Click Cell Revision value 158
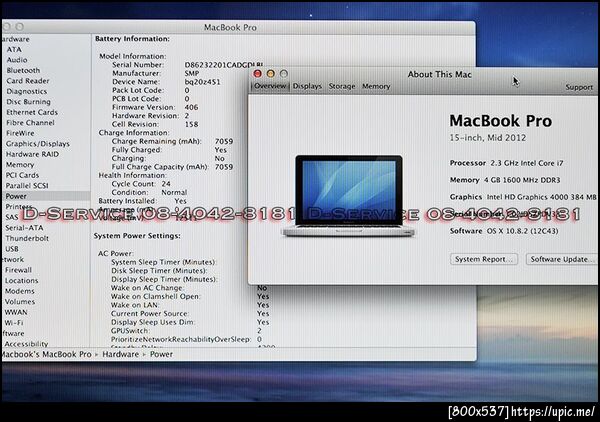Viewport: 600px width, 422px height. pyautogui.click(x=191, y=124)
